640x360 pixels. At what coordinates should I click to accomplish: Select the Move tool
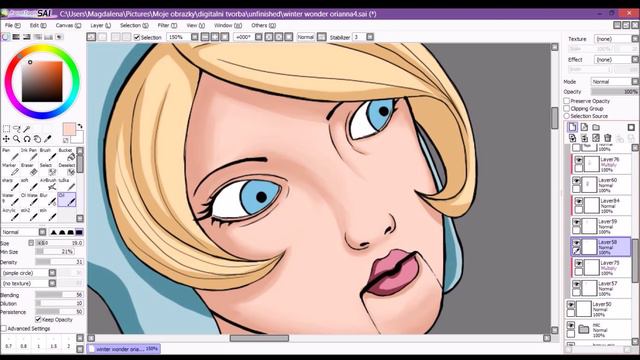pos(6,139)
